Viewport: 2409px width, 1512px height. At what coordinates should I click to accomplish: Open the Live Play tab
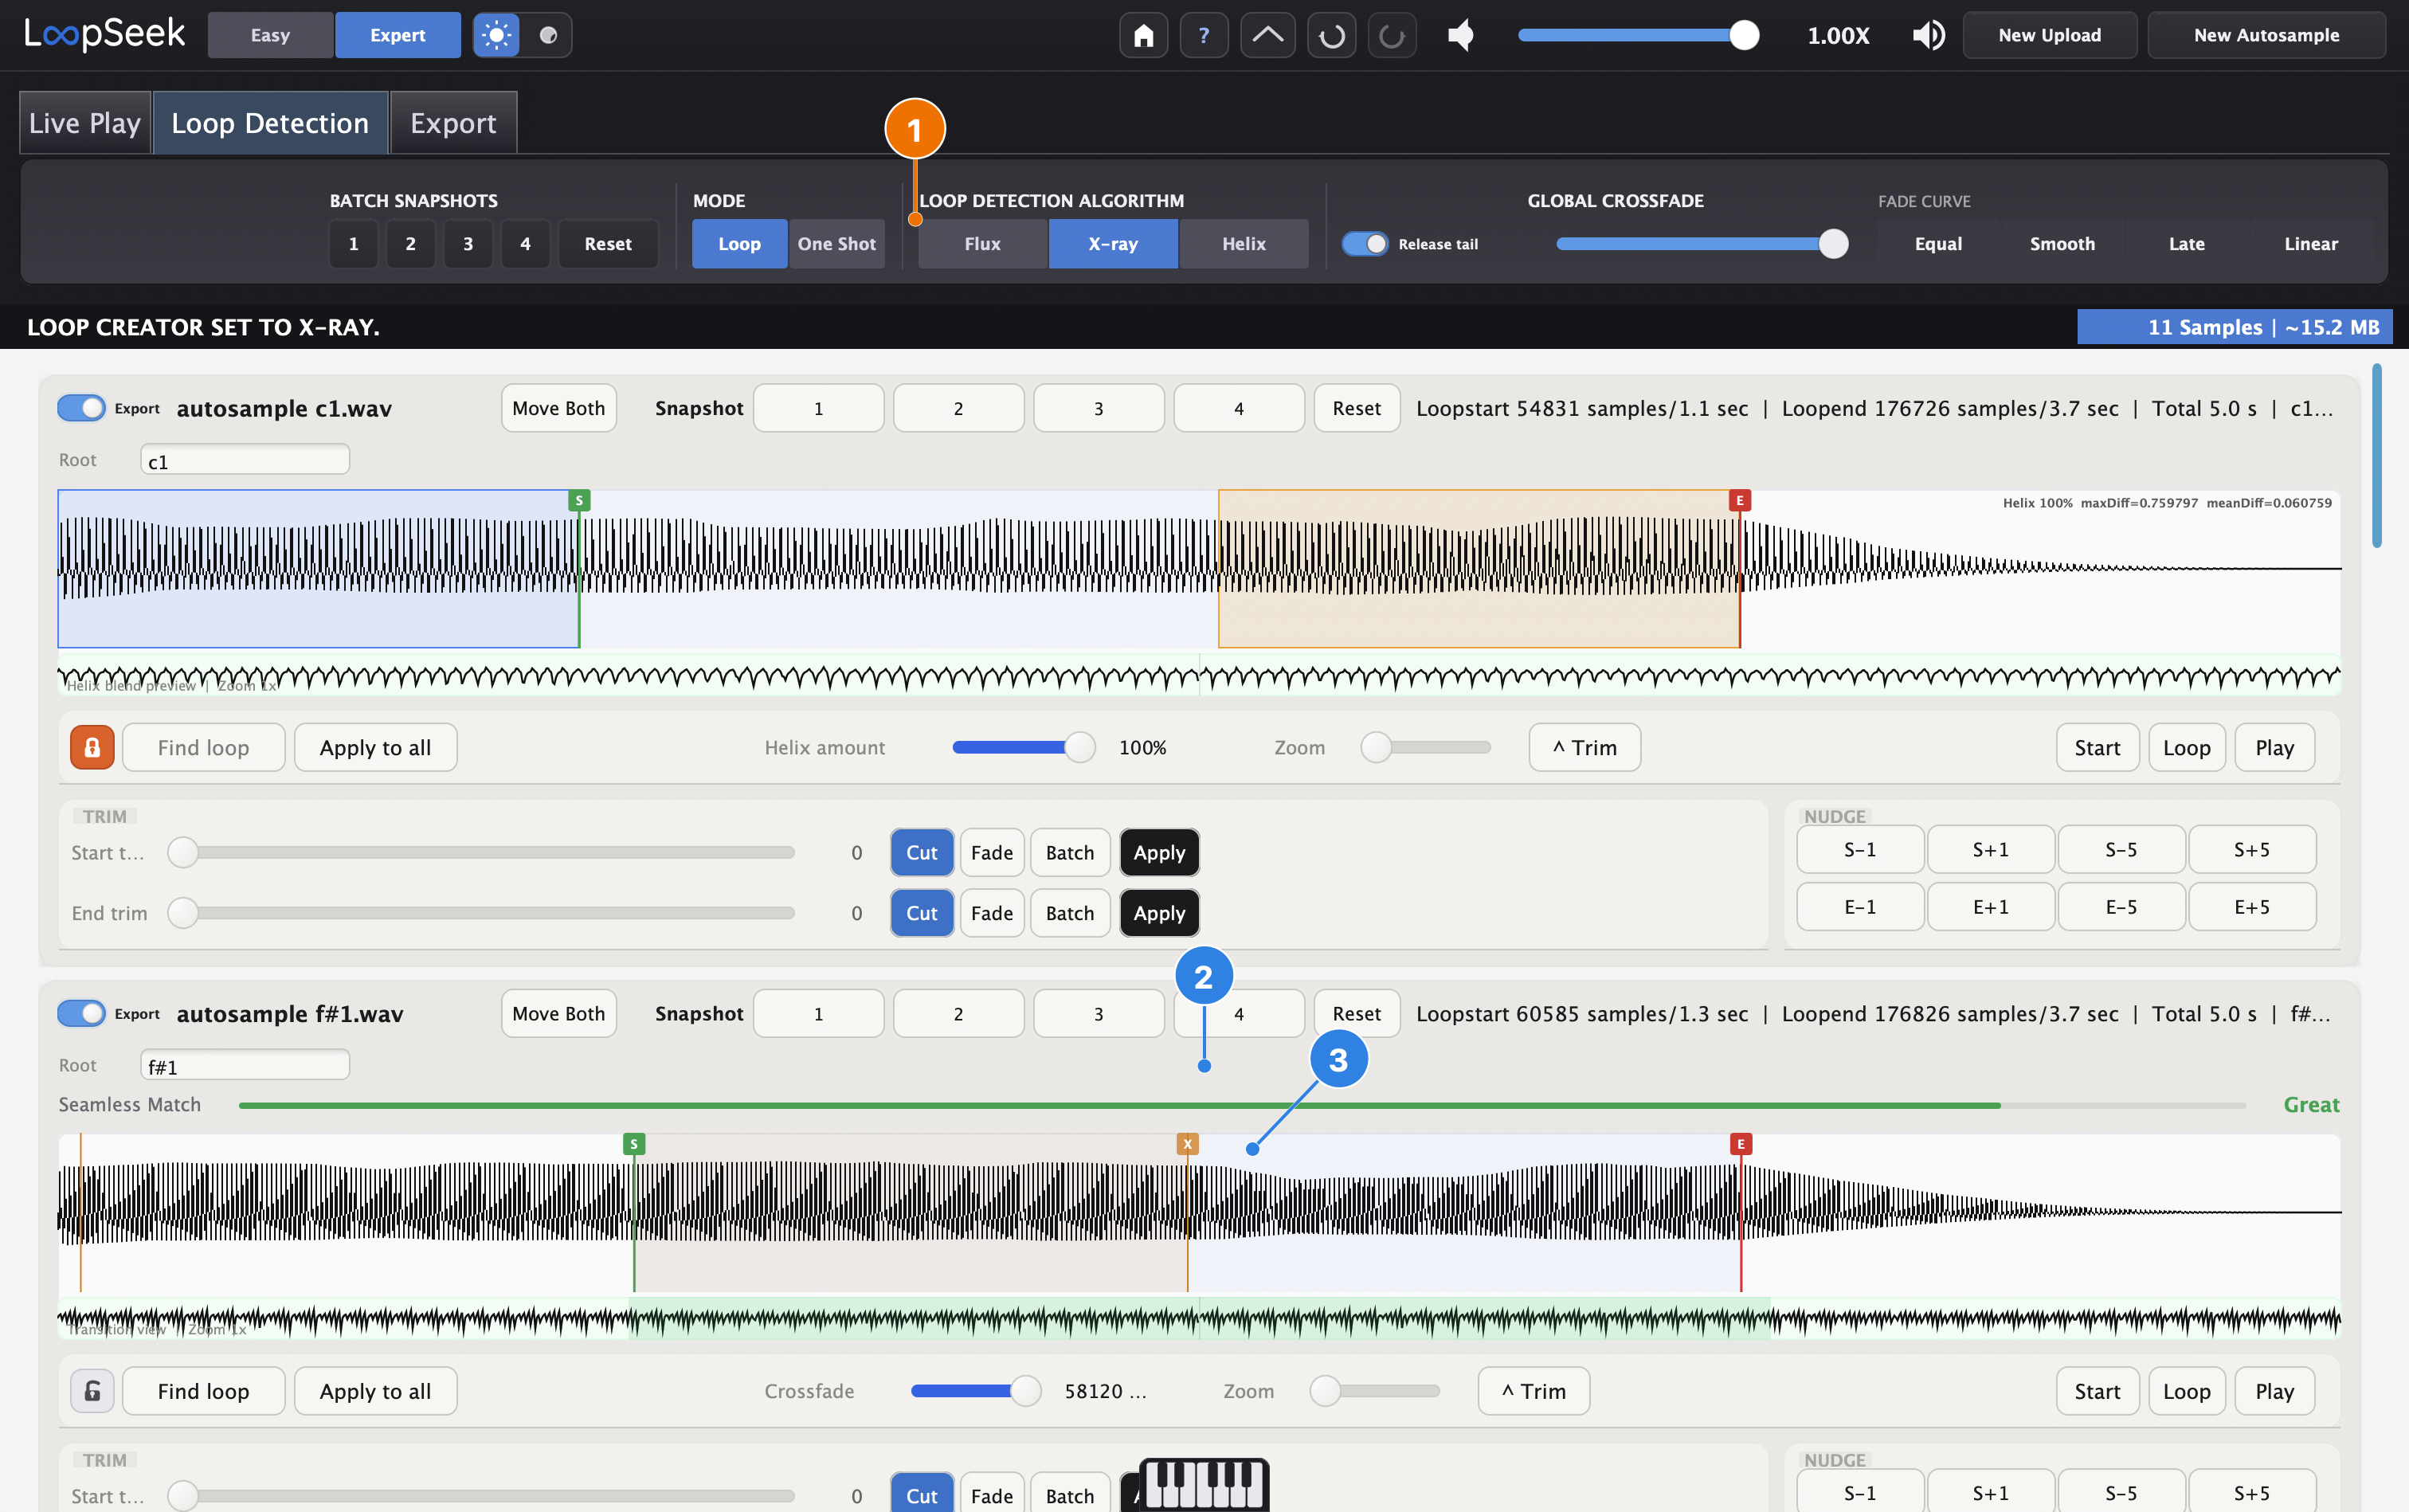point(85,123)
